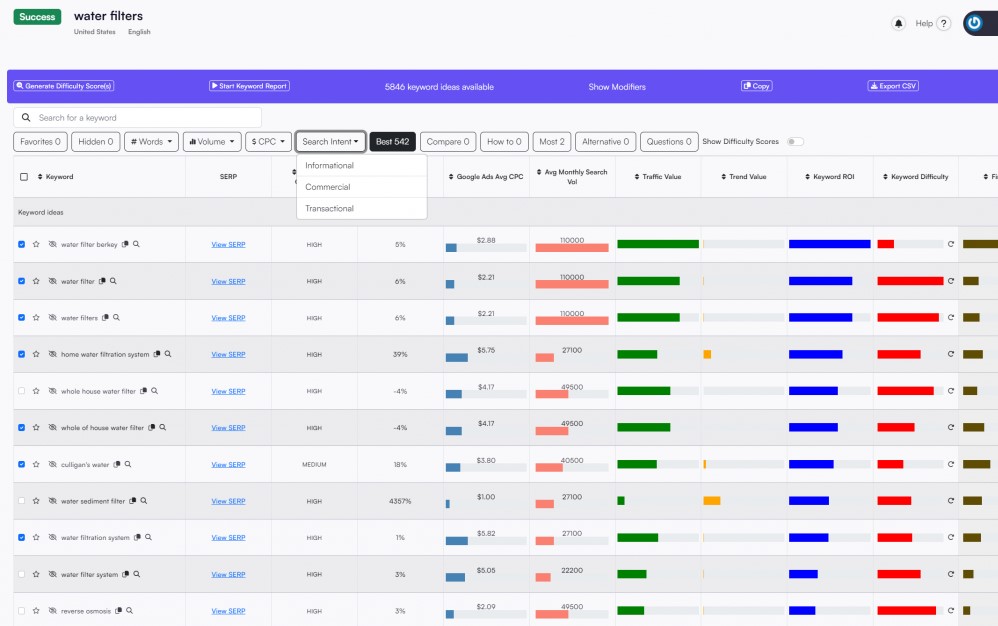This screenshot has height=626, width=998.
Task: Open the notifications bell
Action: coord(898,23)
